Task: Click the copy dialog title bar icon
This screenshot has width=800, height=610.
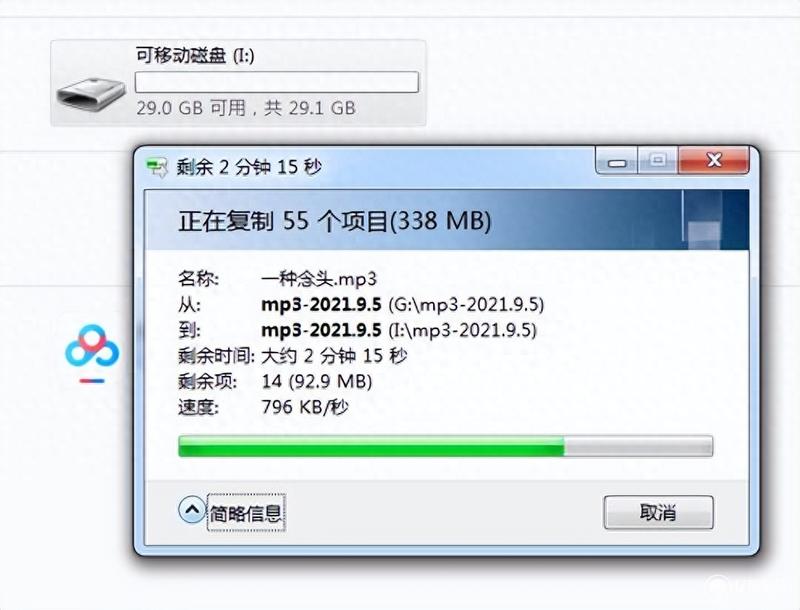Action: point(157,167)
